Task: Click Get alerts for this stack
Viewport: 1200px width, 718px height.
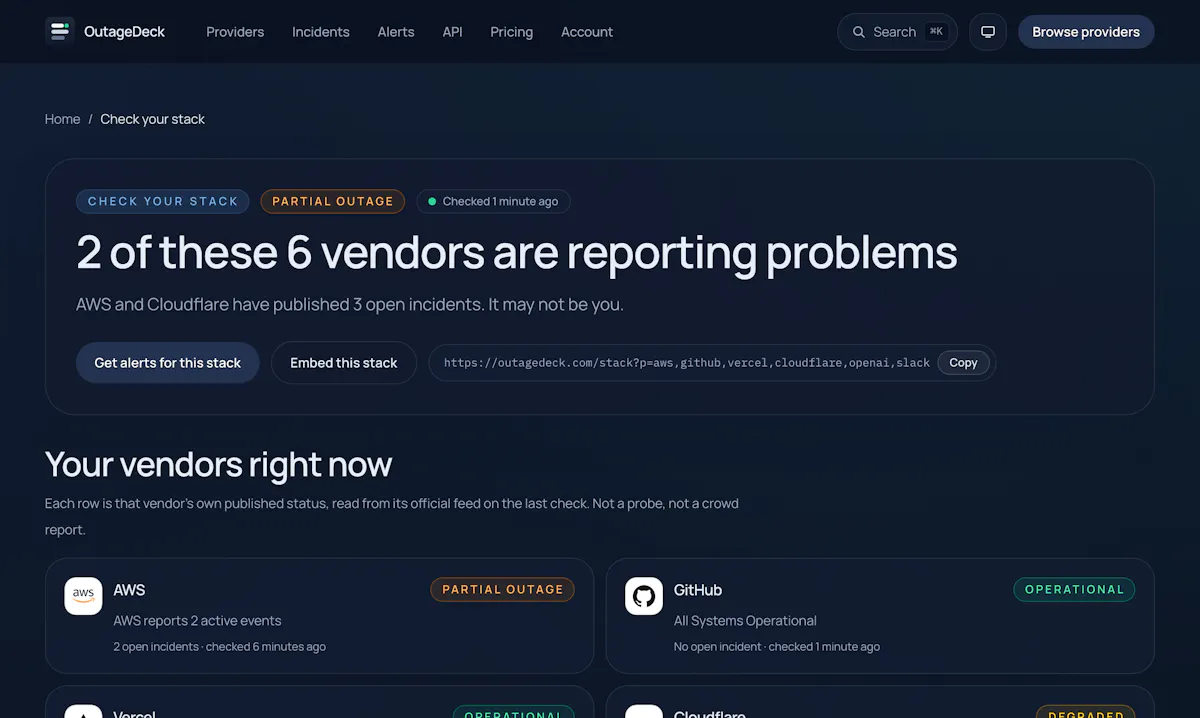Action: click(x=168, y=363)
